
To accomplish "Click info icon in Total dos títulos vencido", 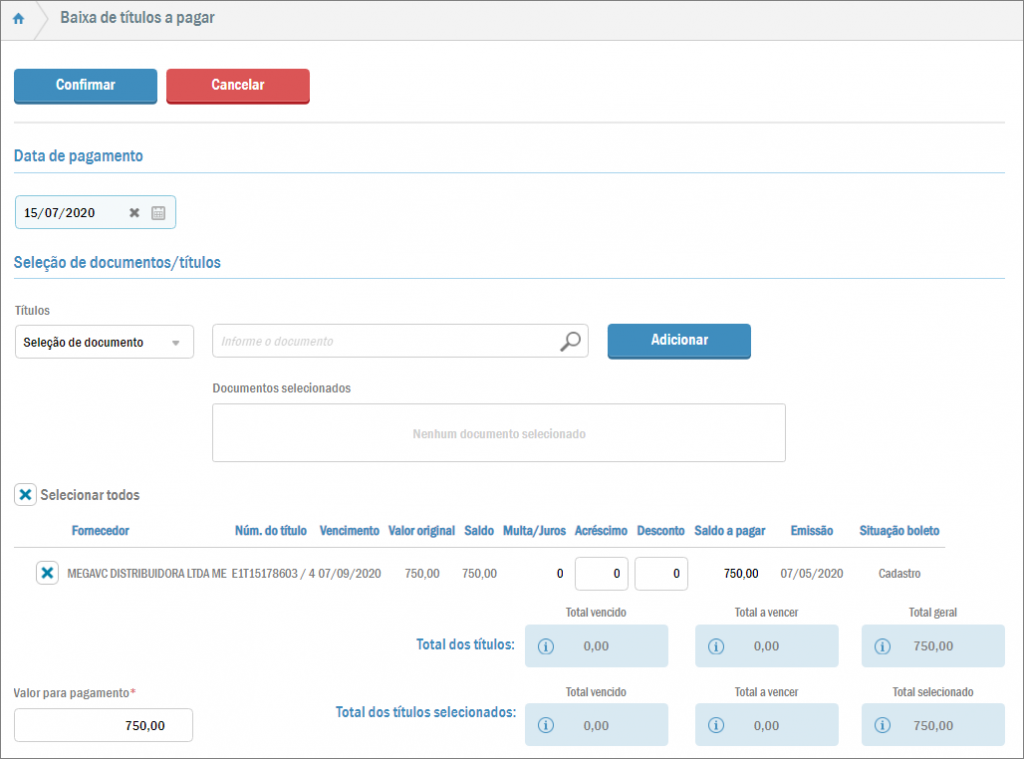I will coord(546,646).
